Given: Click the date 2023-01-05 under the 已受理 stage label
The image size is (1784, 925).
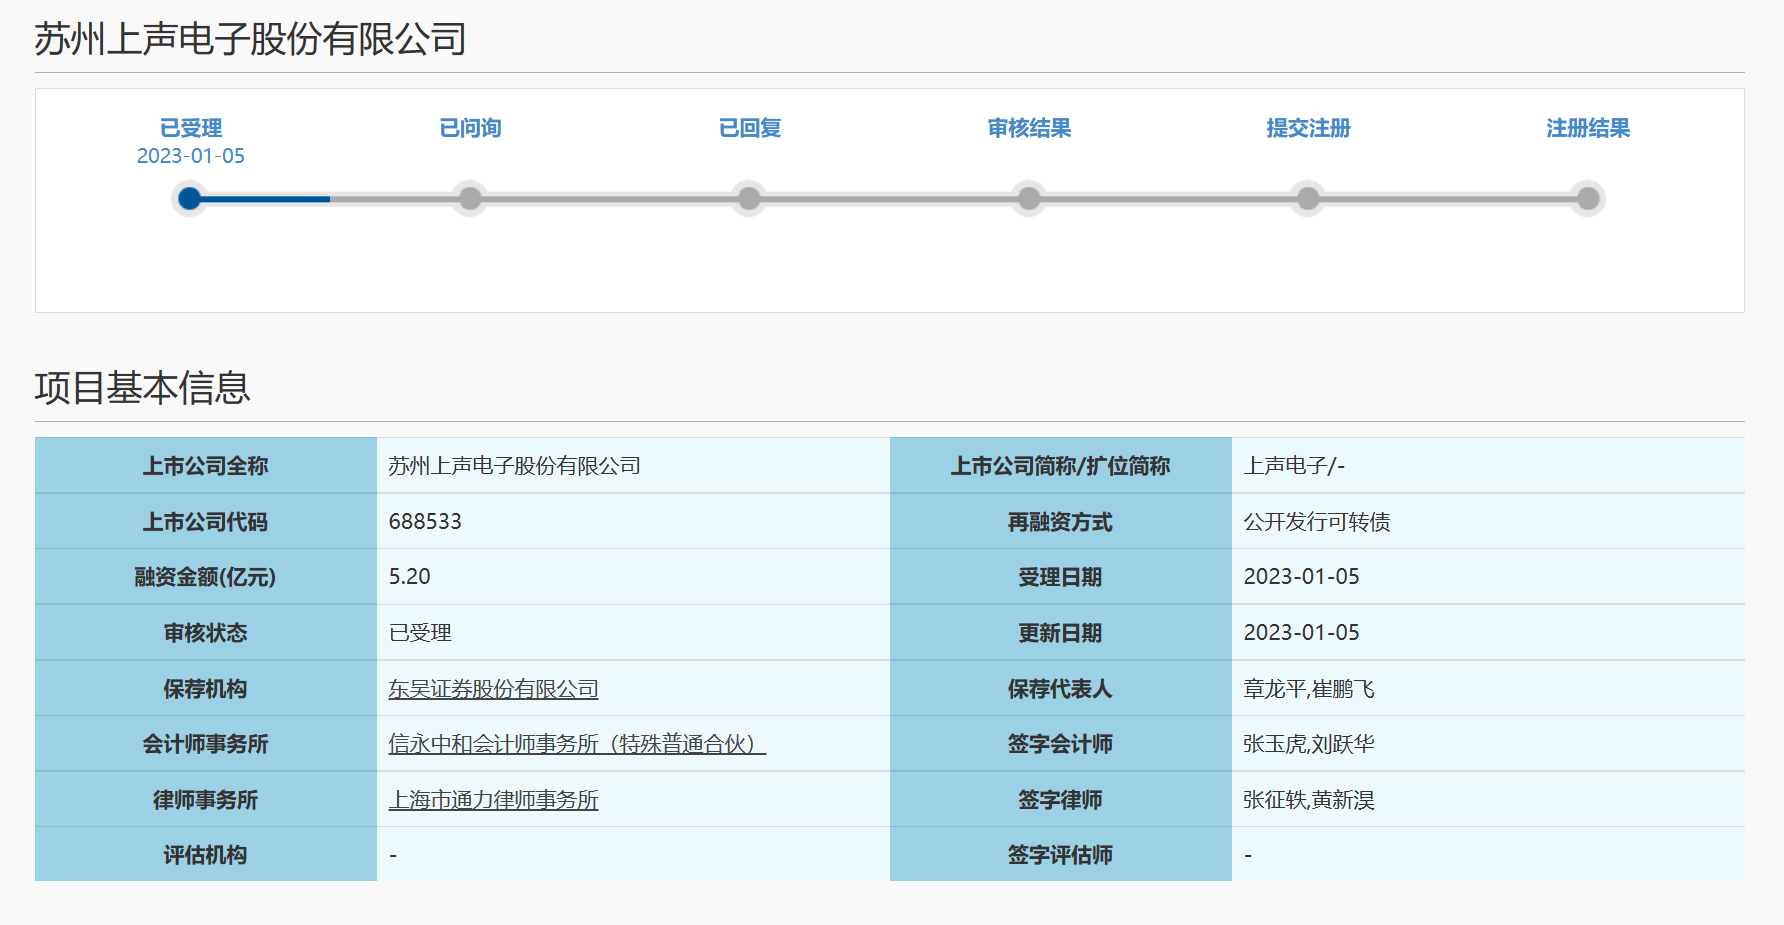Looking at the screenshot, I should 191,156.
